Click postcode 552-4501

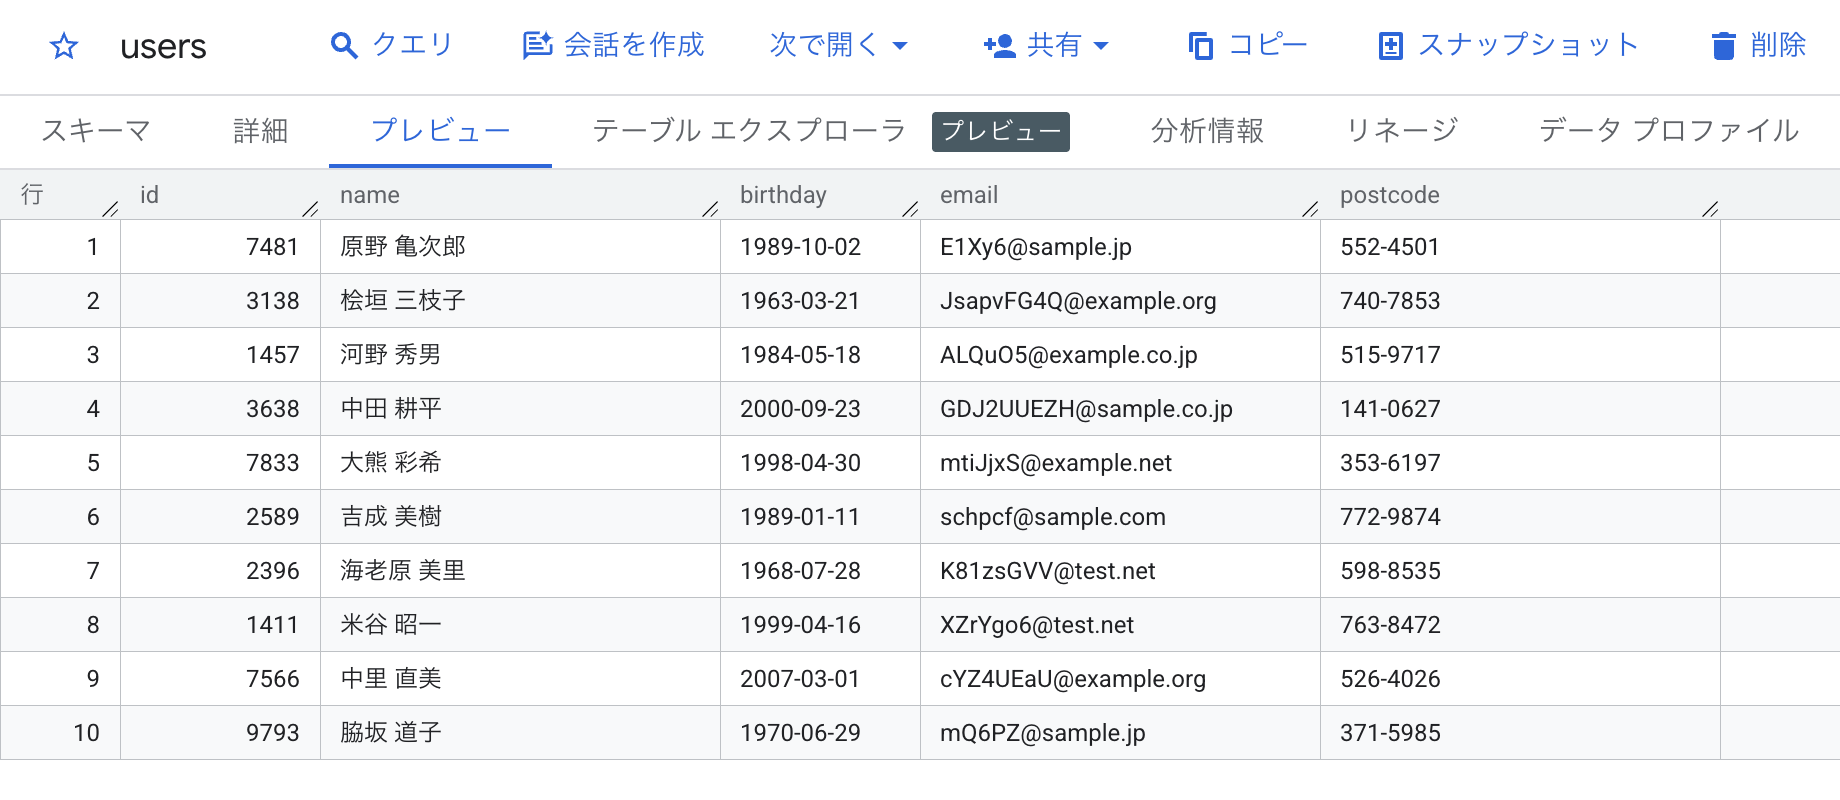[x=1390, y=247]
